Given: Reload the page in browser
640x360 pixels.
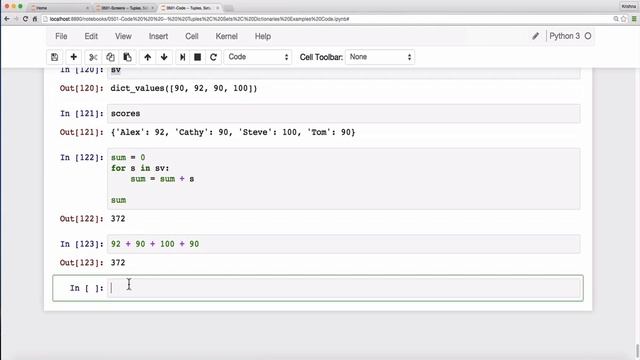Looking at the screenshot, I should click(25, 19).
